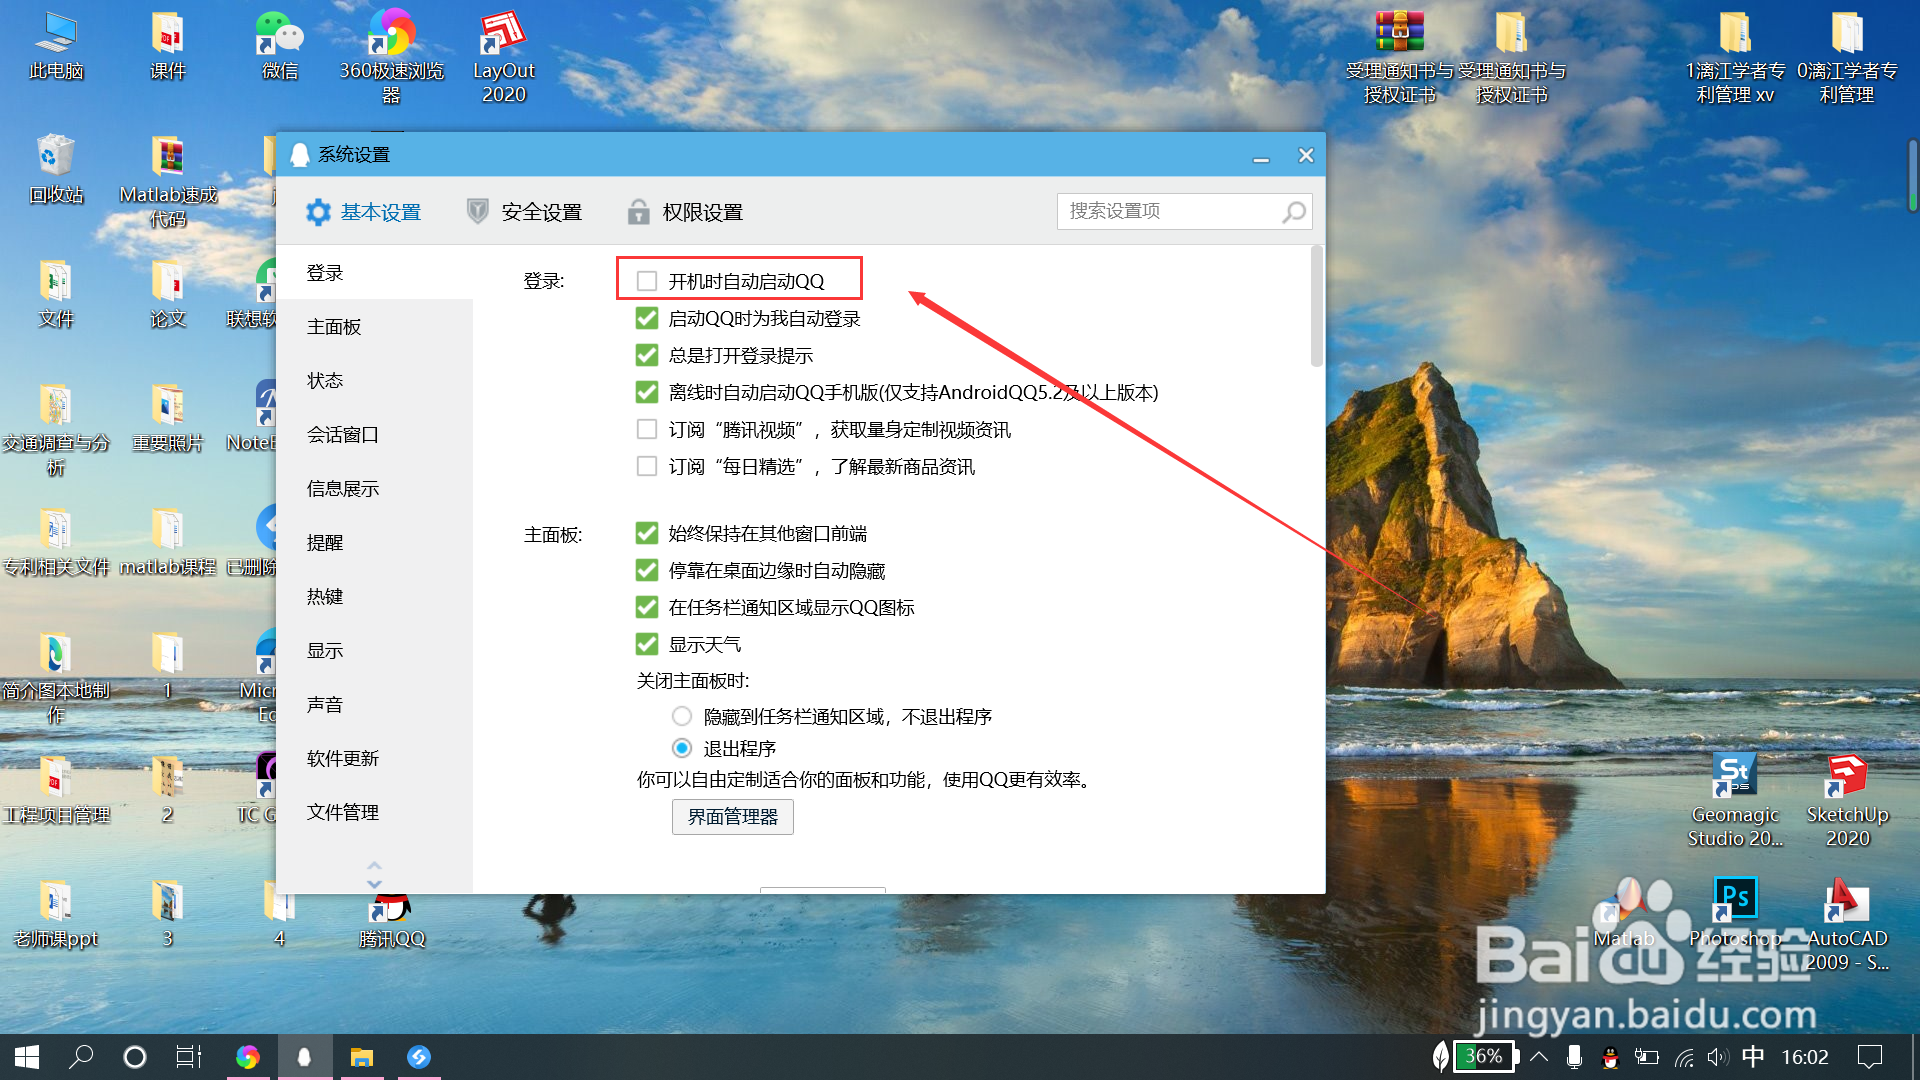Viewport: 1920px width, 1080px height.
Task: Enable auto-start QQ at boot checkbox
Action: point(647,281)
